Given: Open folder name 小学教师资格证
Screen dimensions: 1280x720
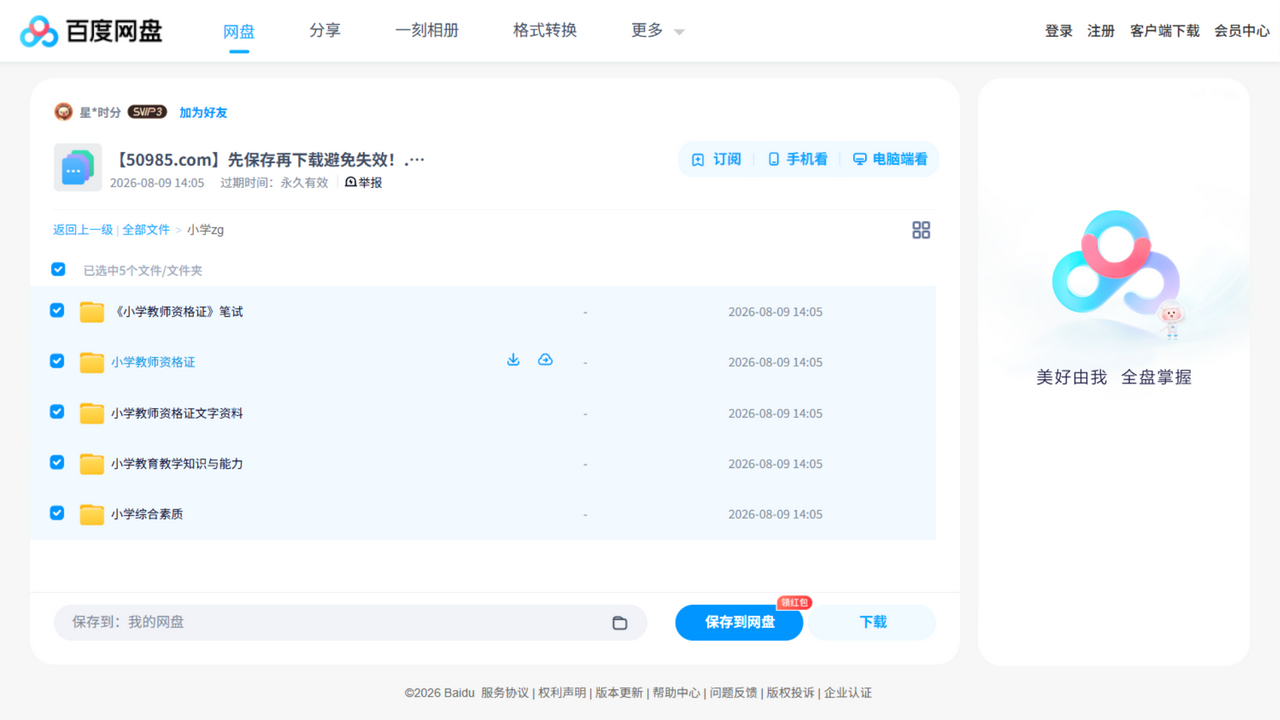Looking at the screenshot, I should click(x=153, y=362).
